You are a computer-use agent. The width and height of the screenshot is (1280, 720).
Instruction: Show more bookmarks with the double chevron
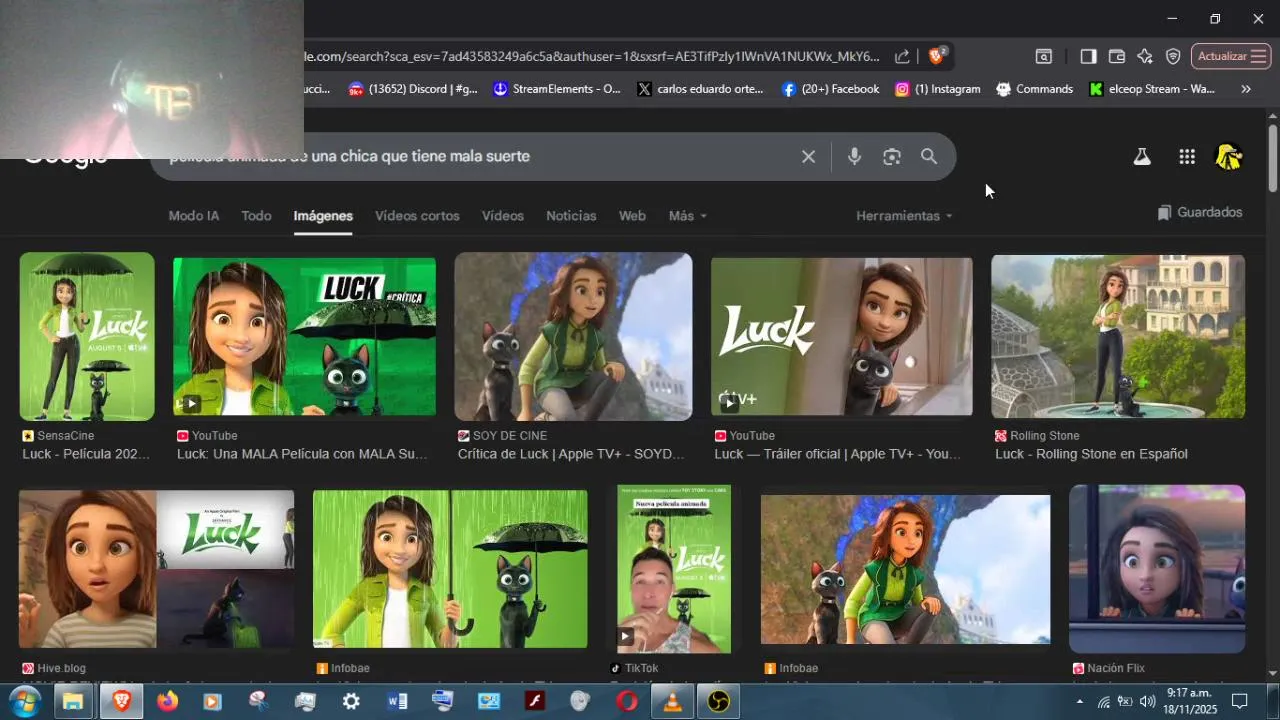pyautogui.click(x=1246, y=89)
